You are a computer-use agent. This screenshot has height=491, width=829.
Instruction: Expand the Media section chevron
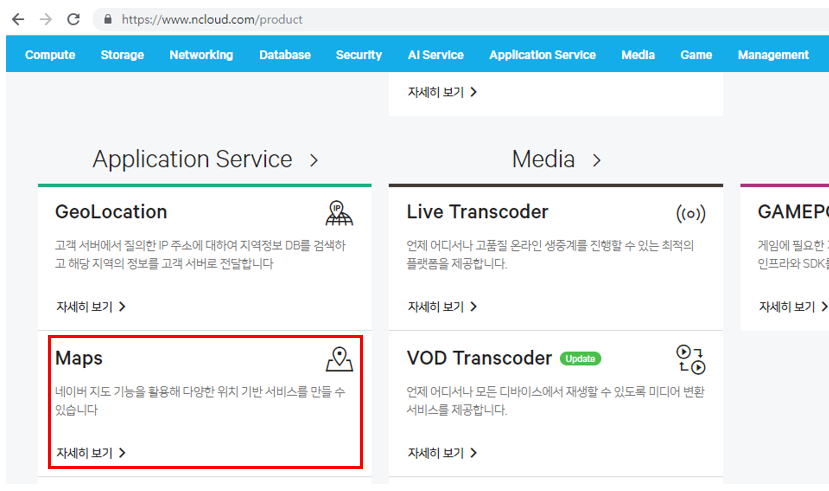[597, 160]
